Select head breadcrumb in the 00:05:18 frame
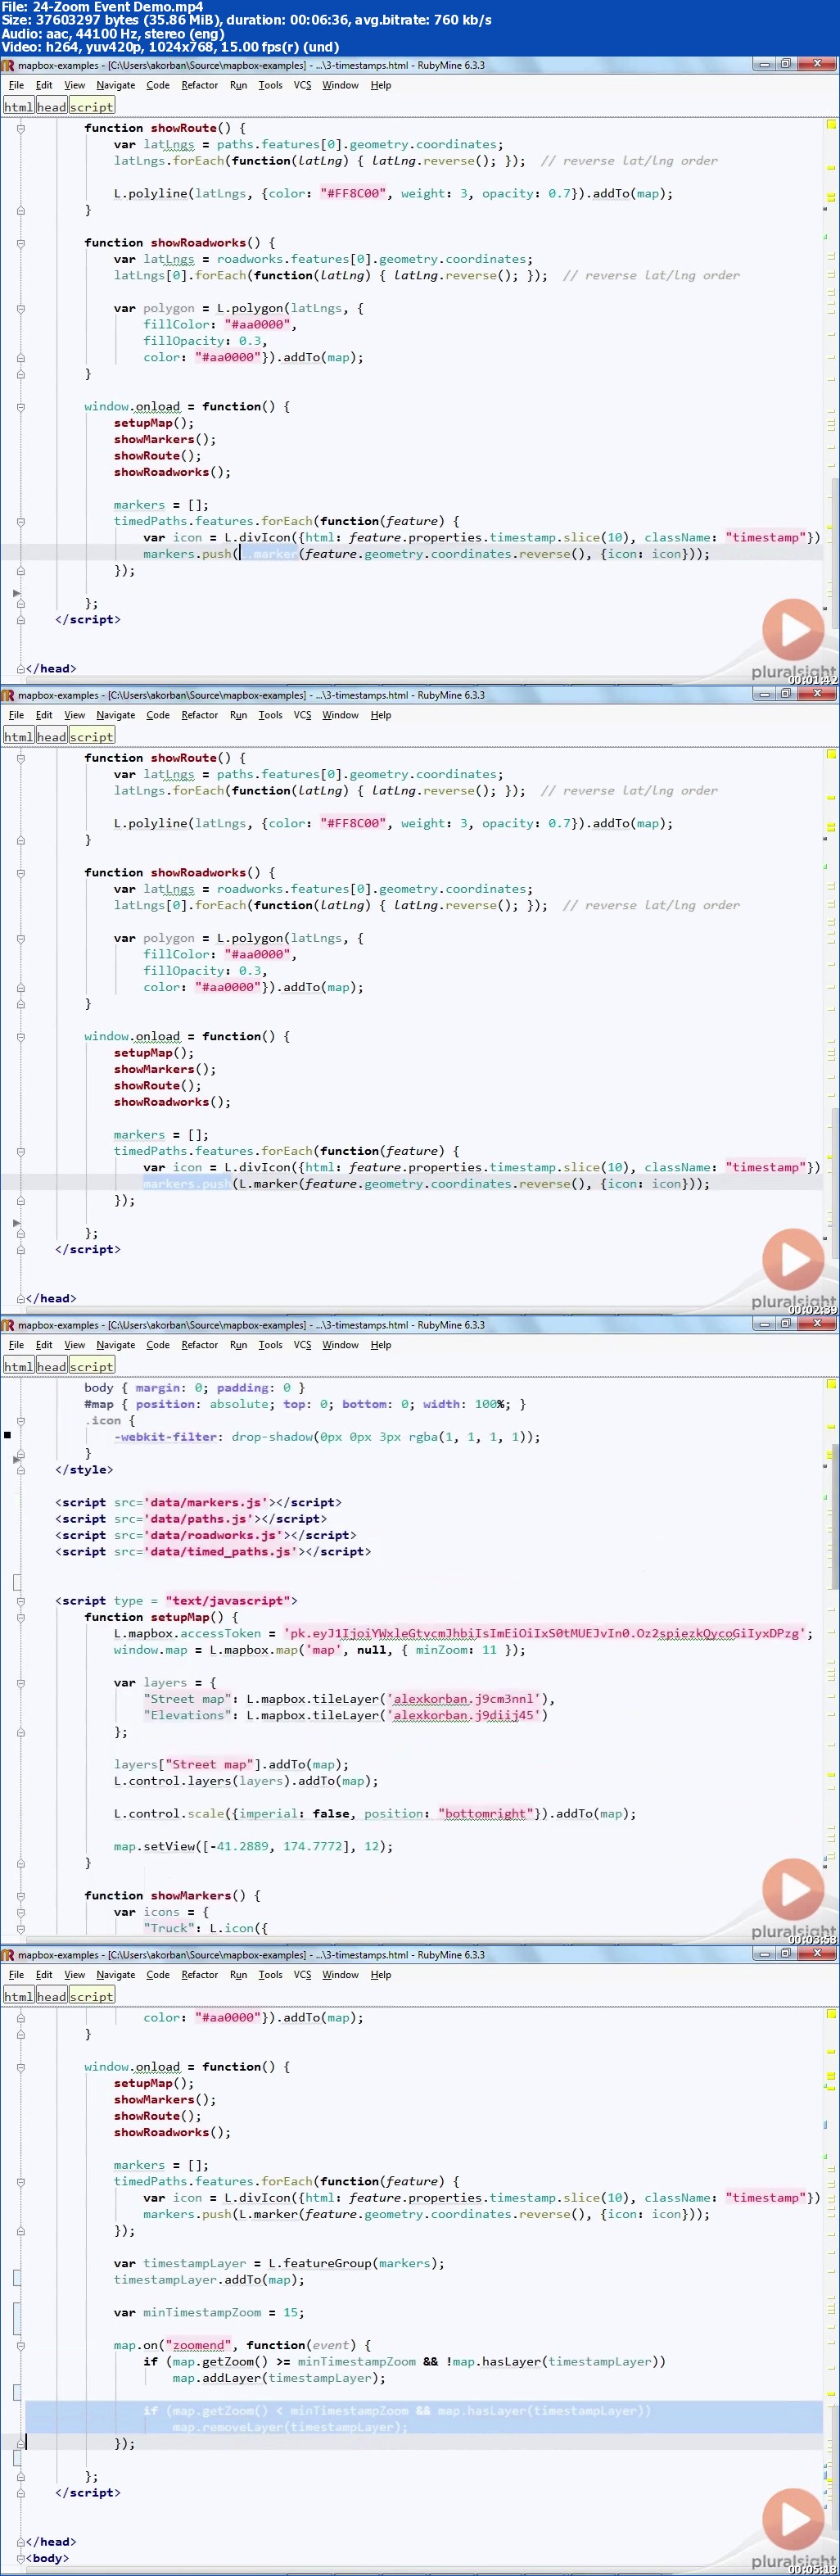 [x=51, y=1997]
